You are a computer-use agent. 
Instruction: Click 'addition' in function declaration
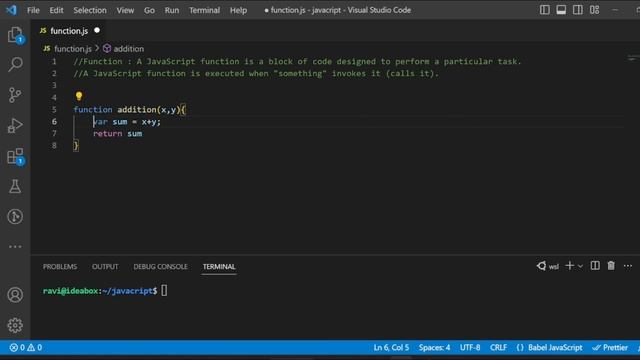pyautogui.click(x=136, y=109)
